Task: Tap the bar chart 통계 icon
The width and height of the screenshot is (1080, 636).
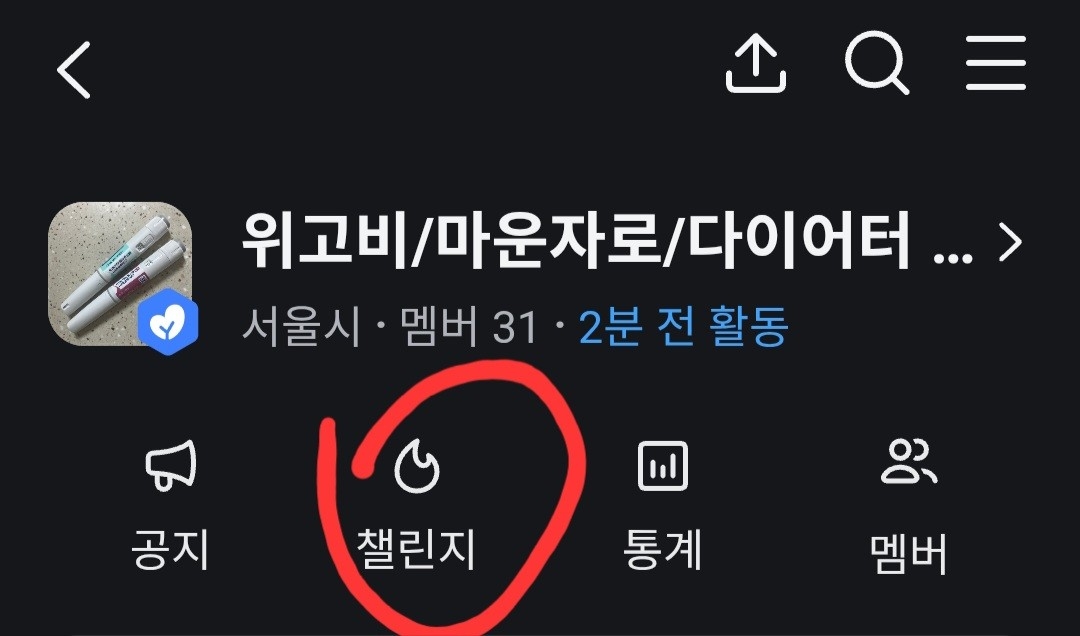Action: [x=663, y=466]
